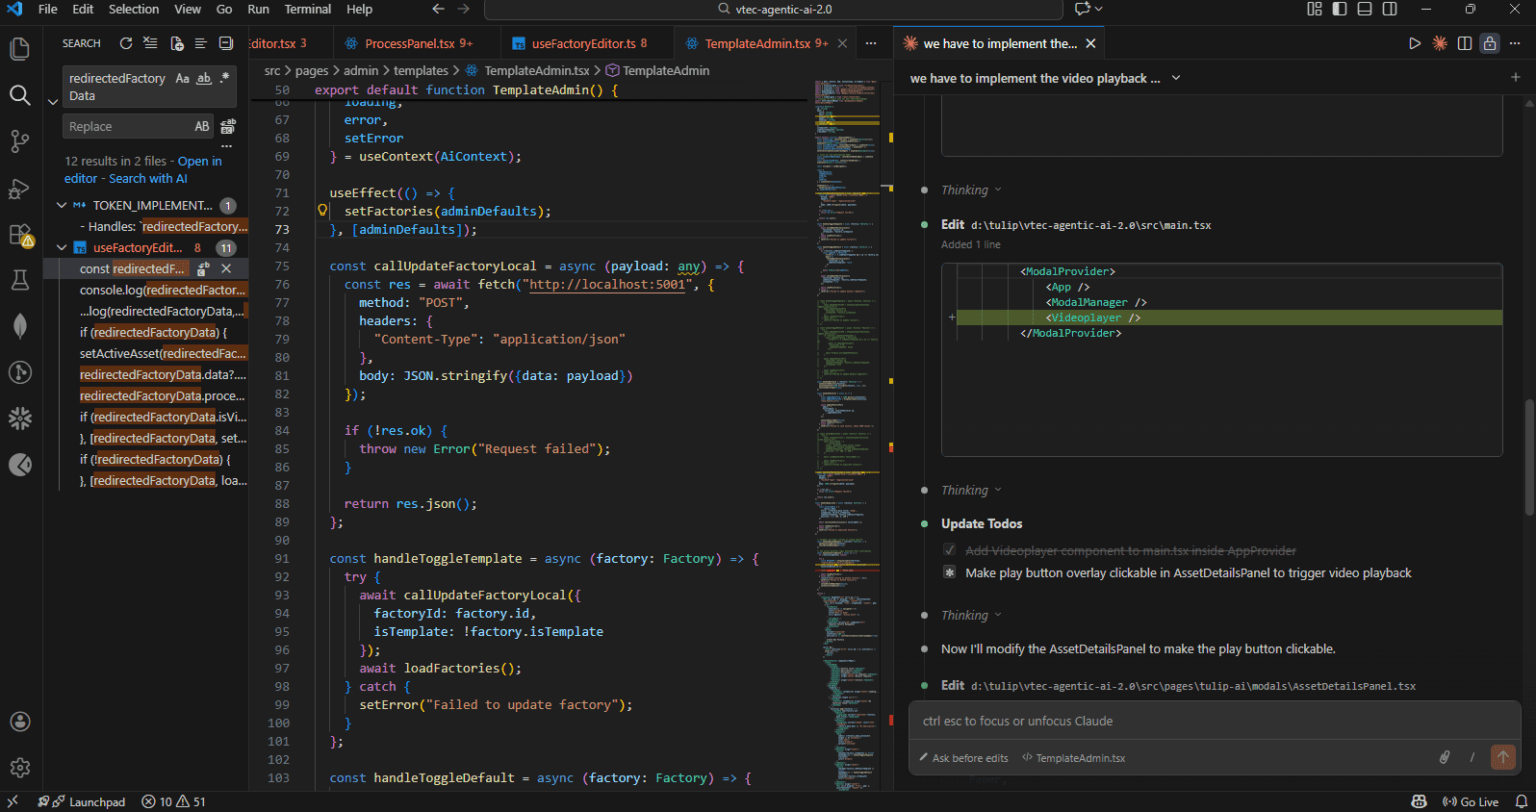Open the Accounts icon in activity bar

(x=19, y=721)
